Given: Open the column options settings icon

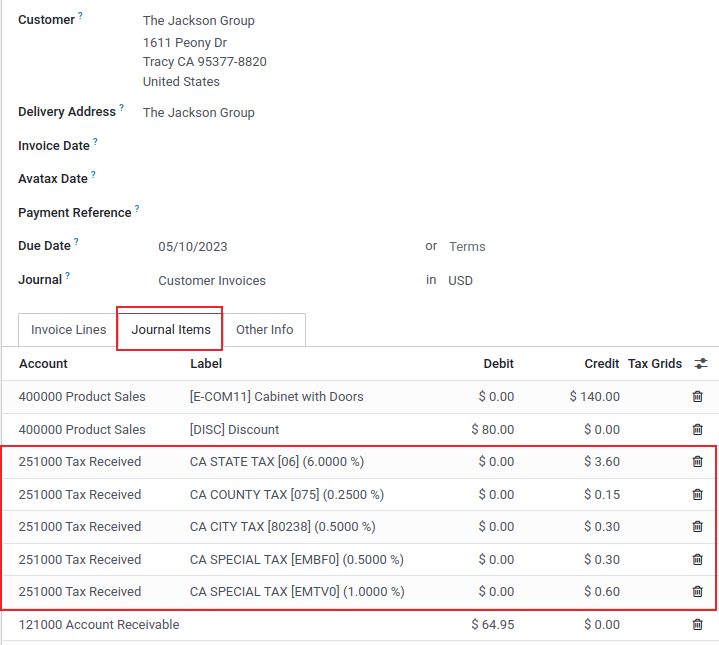Looking at the screenshot, I should (x=701, y=364).
